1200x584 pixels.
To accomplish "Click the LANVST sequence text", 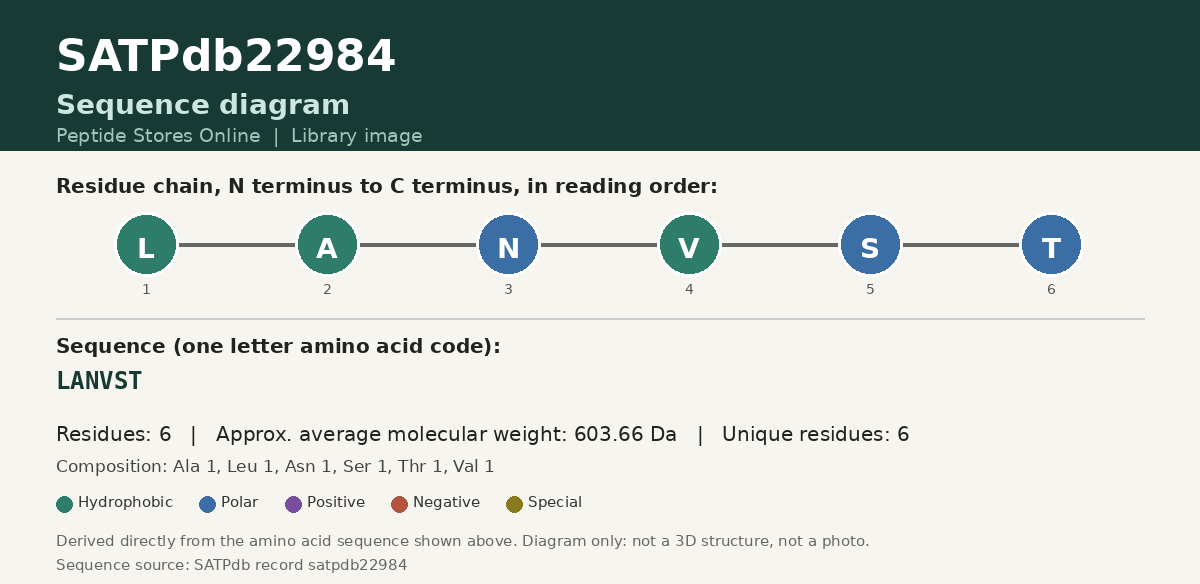I will pyautogui.click(x=99, y=381).
